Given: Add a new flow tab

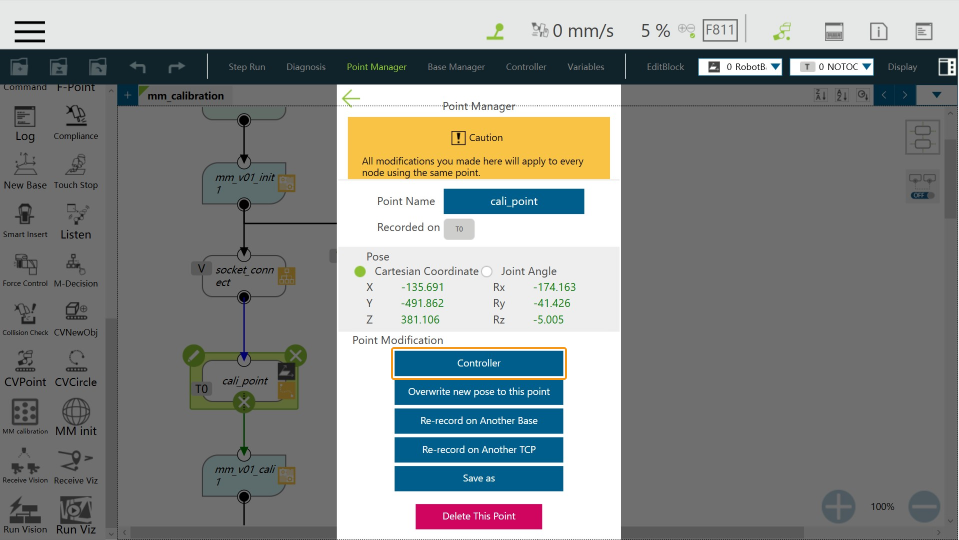Looking at the screenshot, I should click(127, 95).
